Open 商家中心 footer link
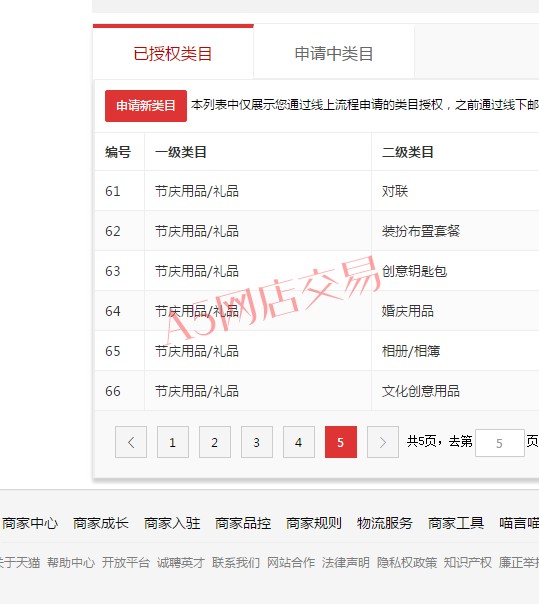Viewport: 539px width, 604px height. coord(30,523)
